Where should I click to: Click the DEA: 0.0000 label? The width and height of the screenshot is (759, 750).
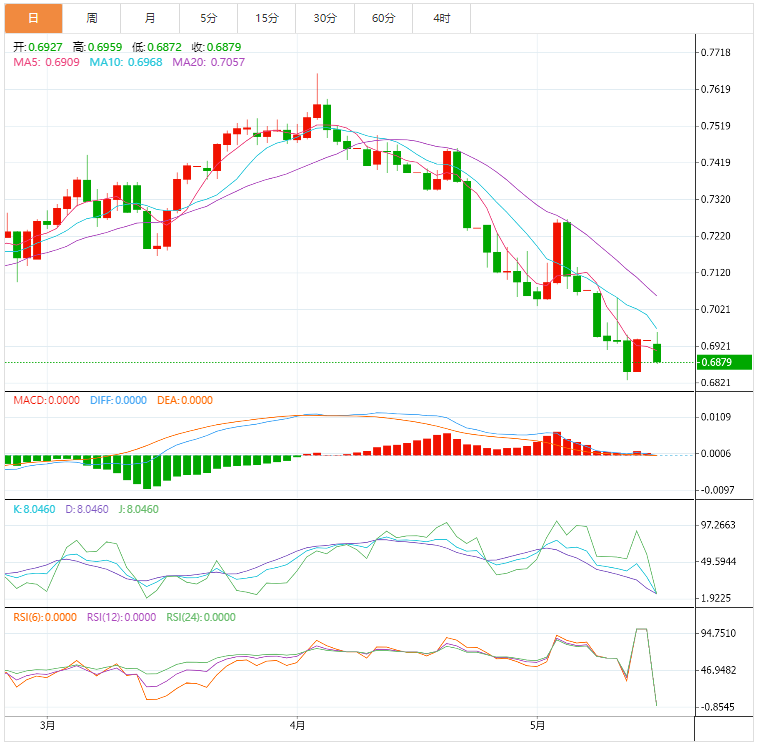point(185,400)
